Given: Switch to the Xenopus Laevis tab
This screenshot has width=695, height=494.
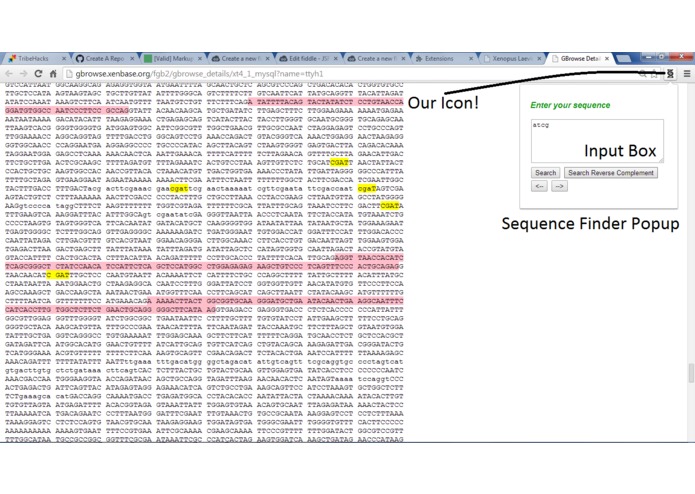Looking at the screenshot, I should (x=512, y=58).
